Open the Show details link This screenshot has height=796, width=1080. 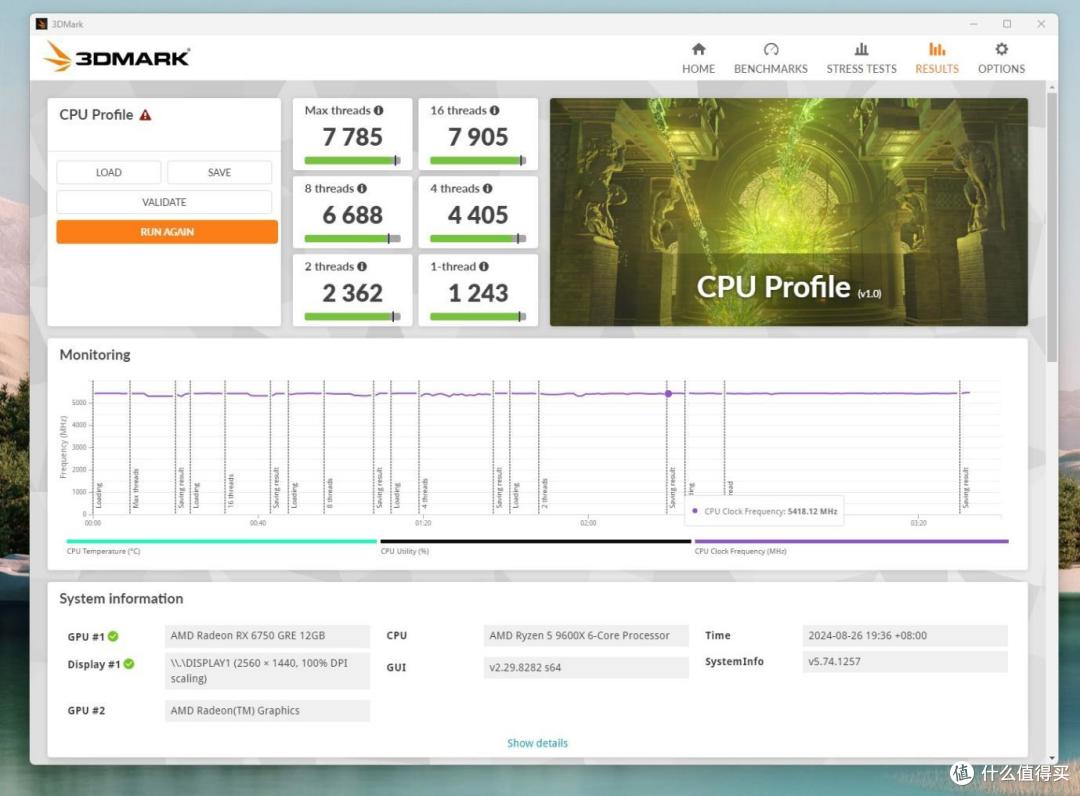537,743
